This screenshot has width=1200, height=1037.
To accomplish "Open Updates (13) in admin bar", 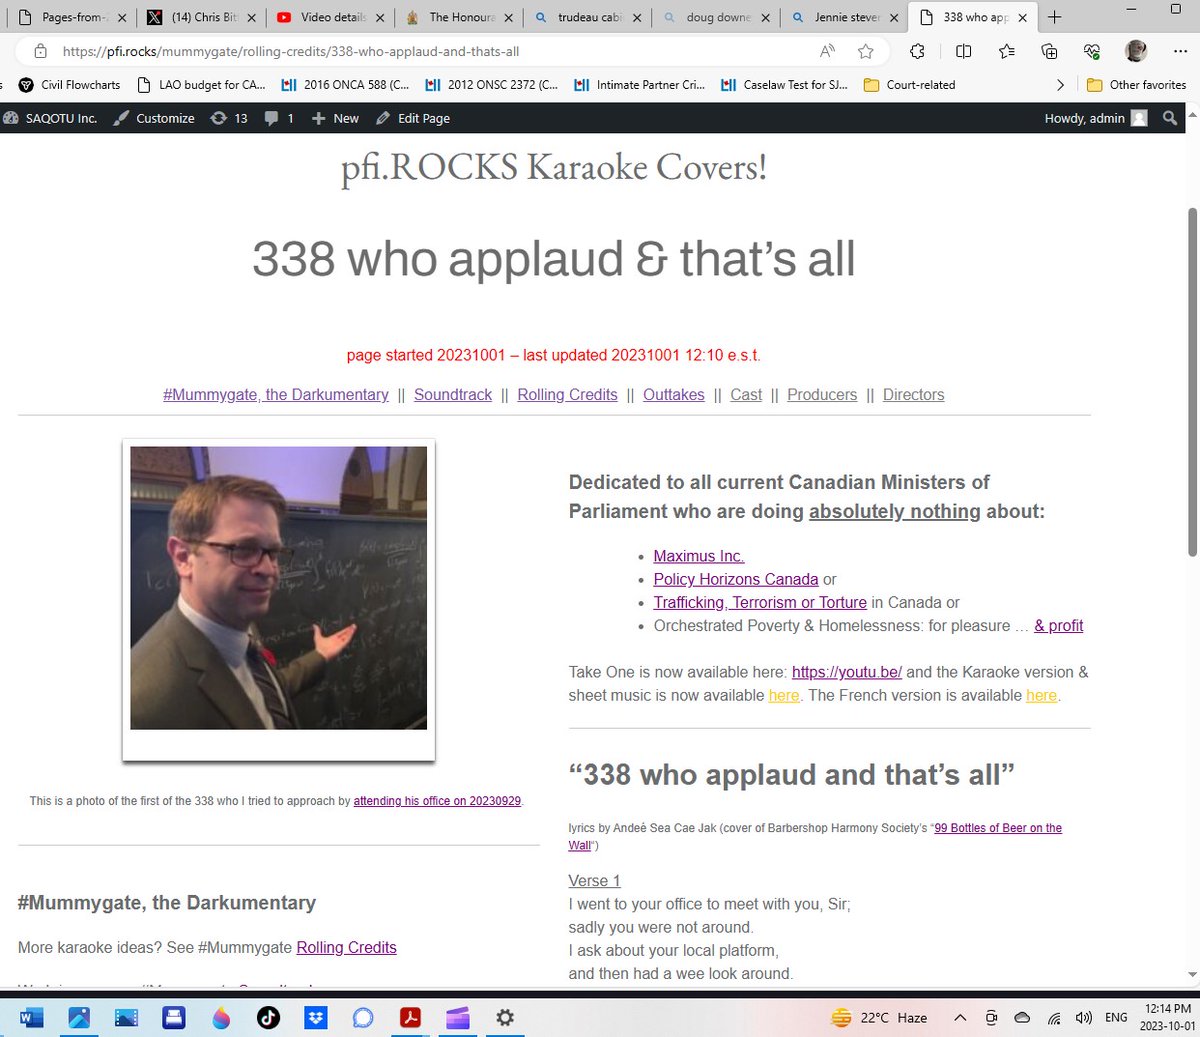I will (228, 118).
